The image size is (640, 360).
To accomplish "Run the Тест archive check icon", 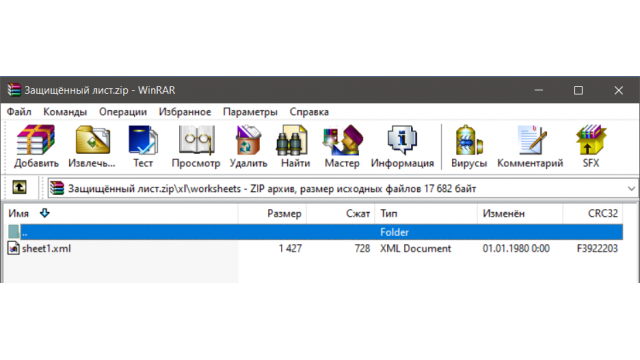I will [143, 140].
